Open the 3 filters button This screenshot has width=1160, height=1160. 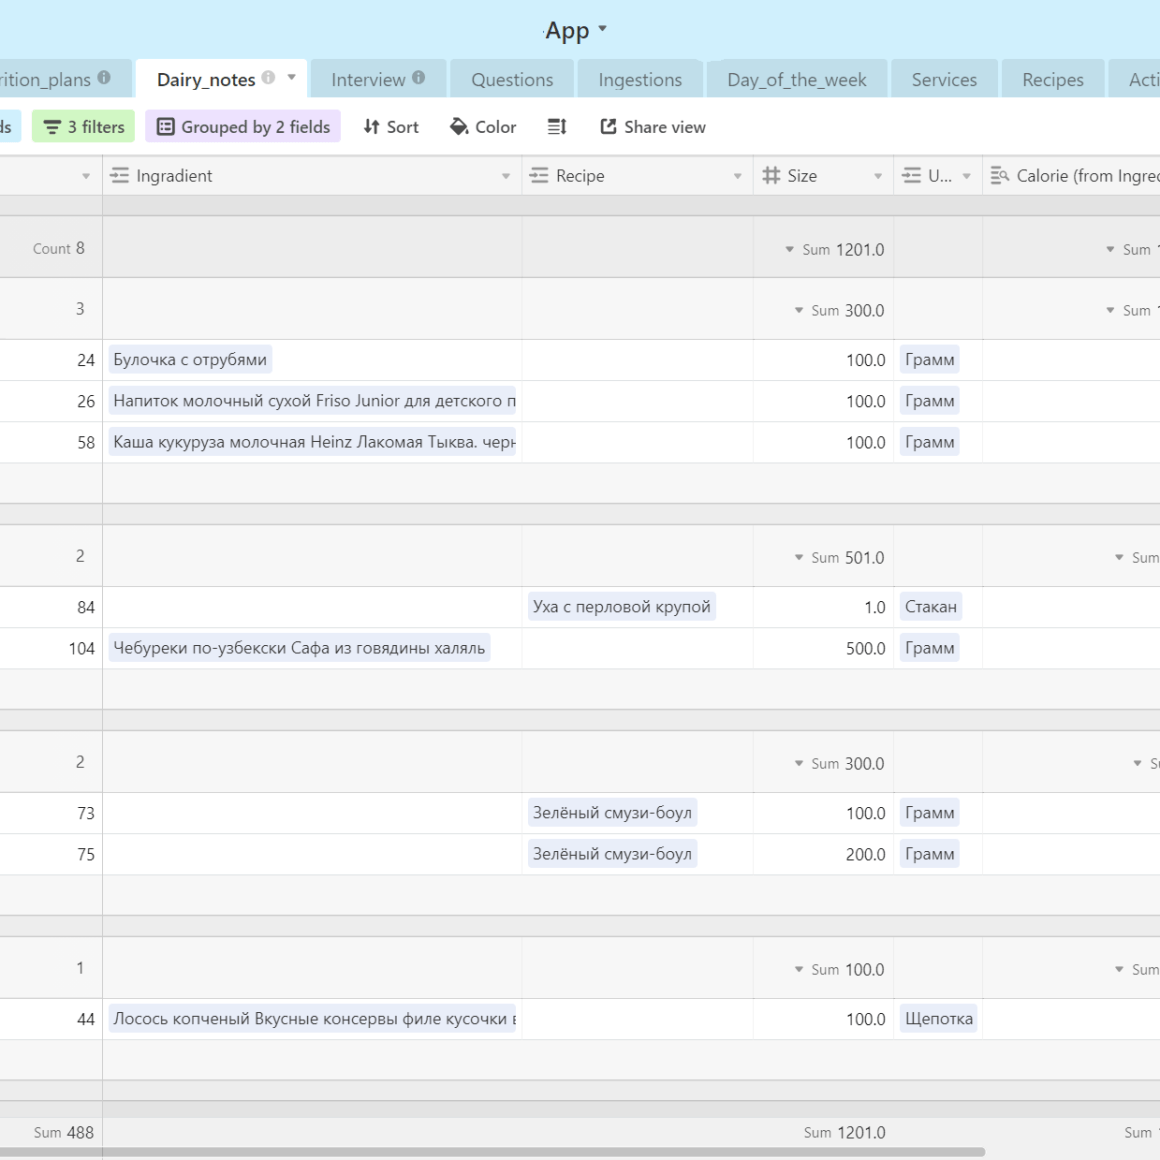(x=84, y=127)
